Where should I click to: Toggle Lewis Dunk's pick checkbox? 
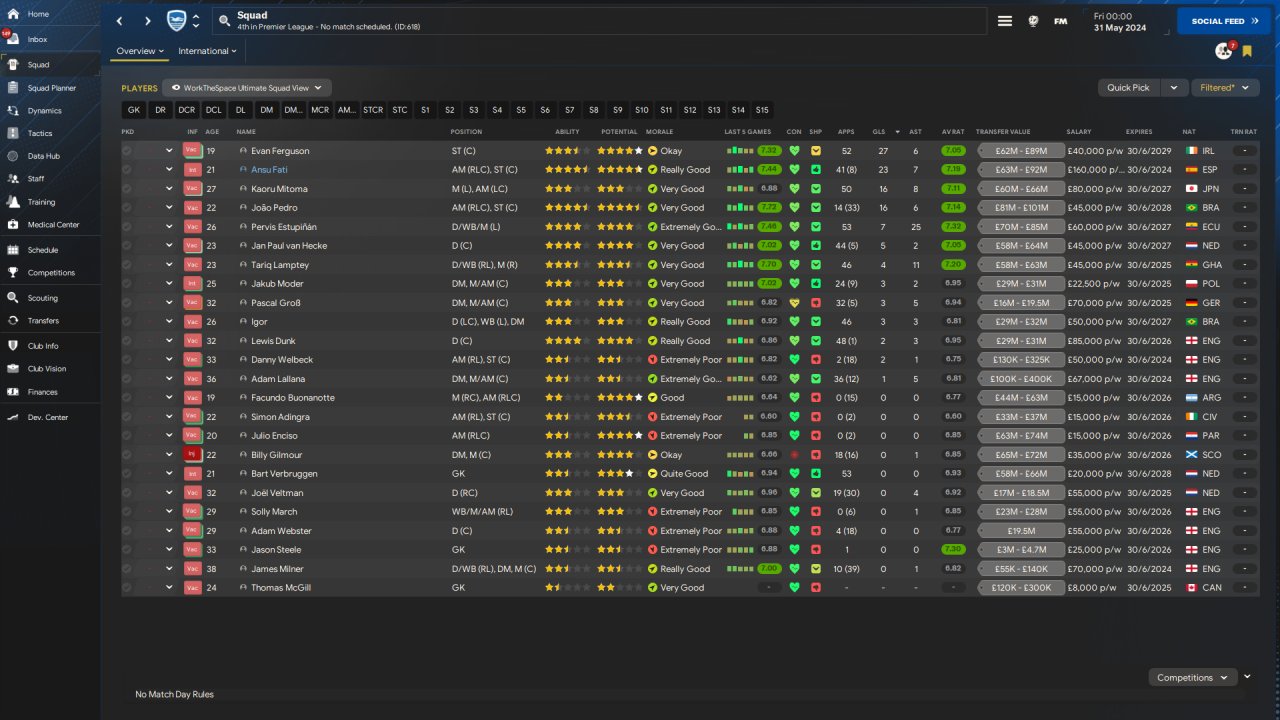pos(127,341)
